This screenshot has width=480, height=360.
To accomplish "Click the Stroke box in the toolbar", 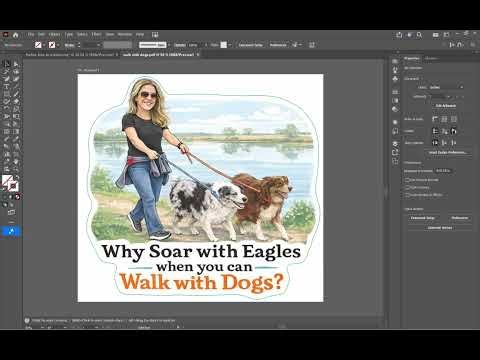I will coord(13,186).
